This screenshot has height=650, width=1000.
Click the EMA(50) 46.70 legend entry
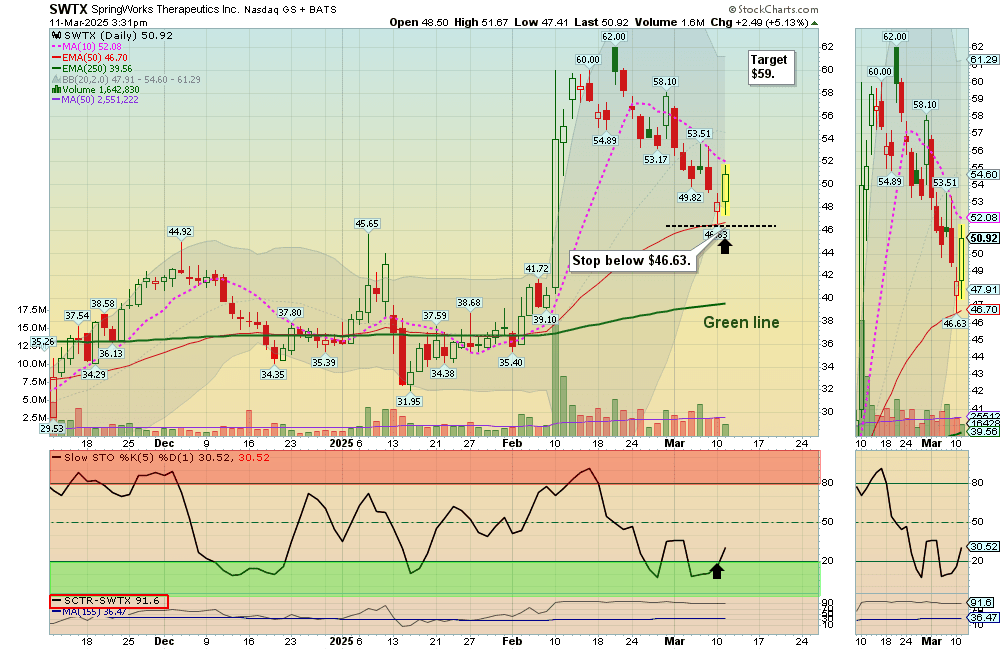pos(94,57)
